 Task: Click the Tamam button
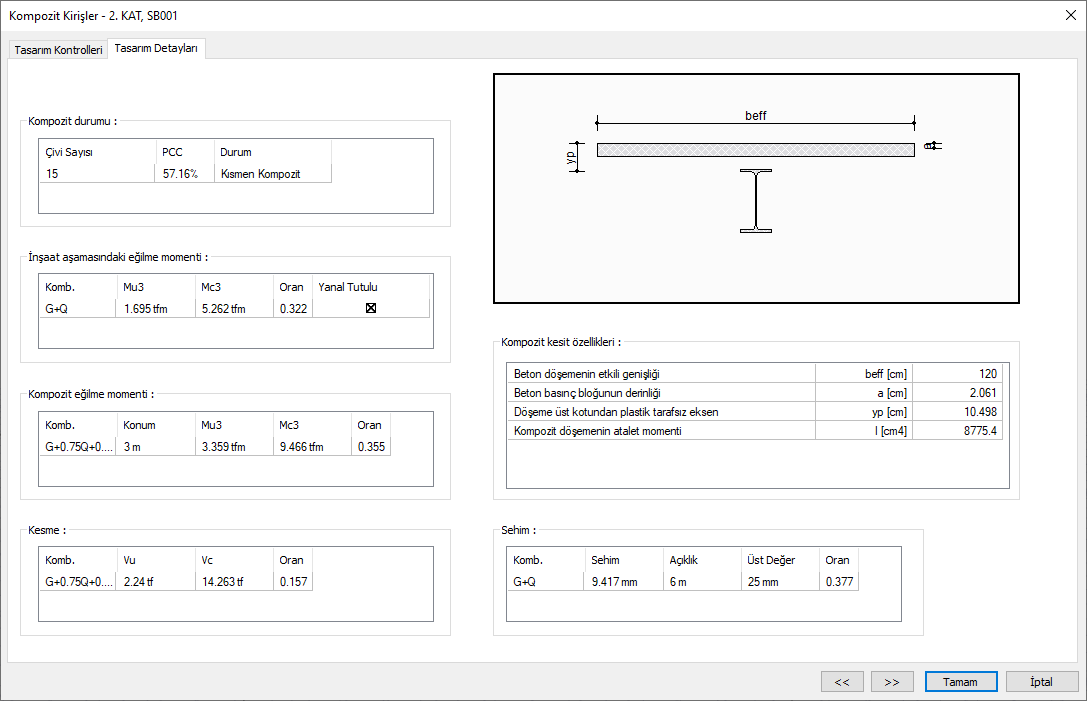(961, 681)
